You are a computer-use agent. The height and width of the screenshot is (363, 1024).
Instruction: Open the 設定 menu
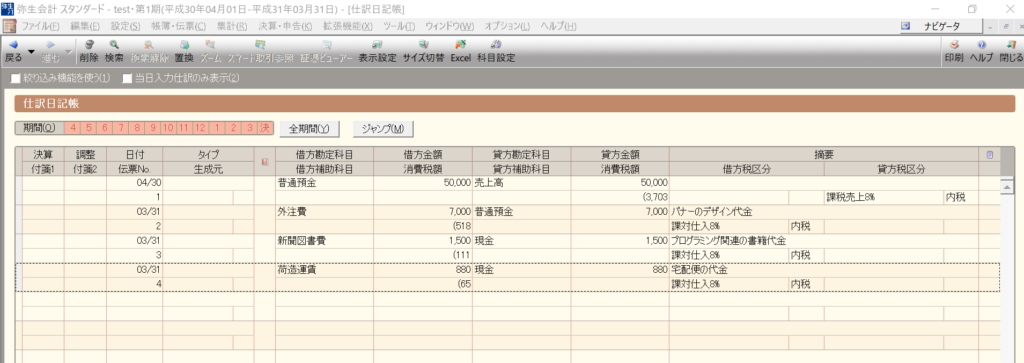(125, 26)
